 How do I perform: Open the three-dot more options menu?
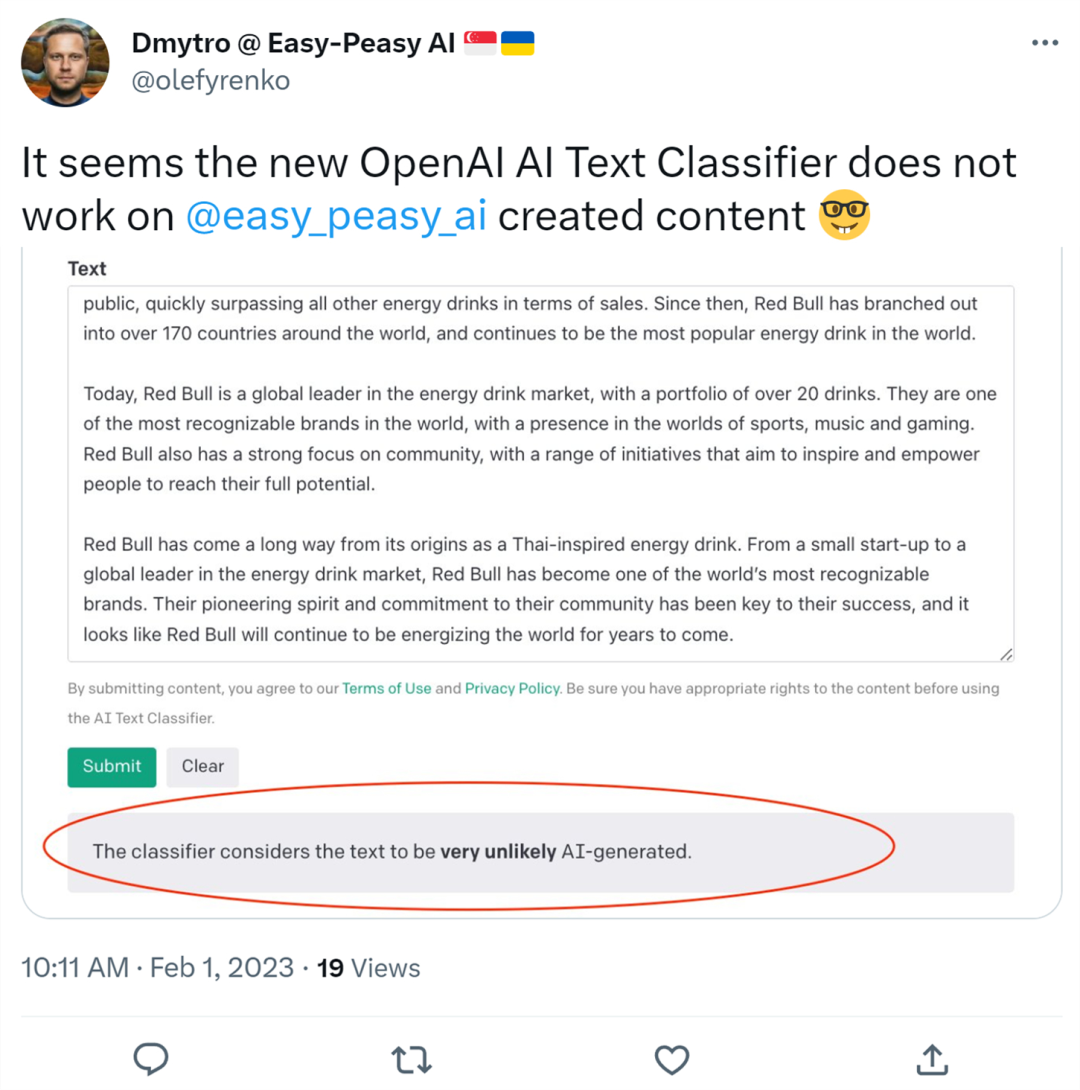(x=1044, y=44)
